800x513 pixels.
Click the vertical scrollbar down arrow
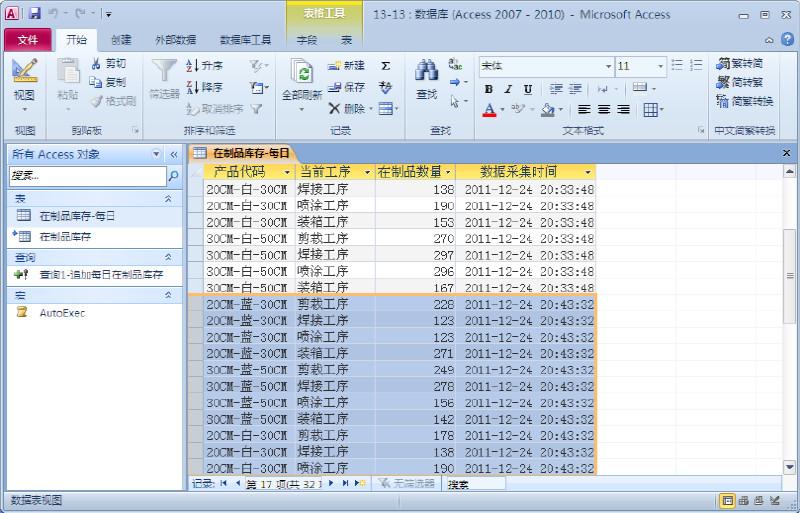tap(789, 467)
